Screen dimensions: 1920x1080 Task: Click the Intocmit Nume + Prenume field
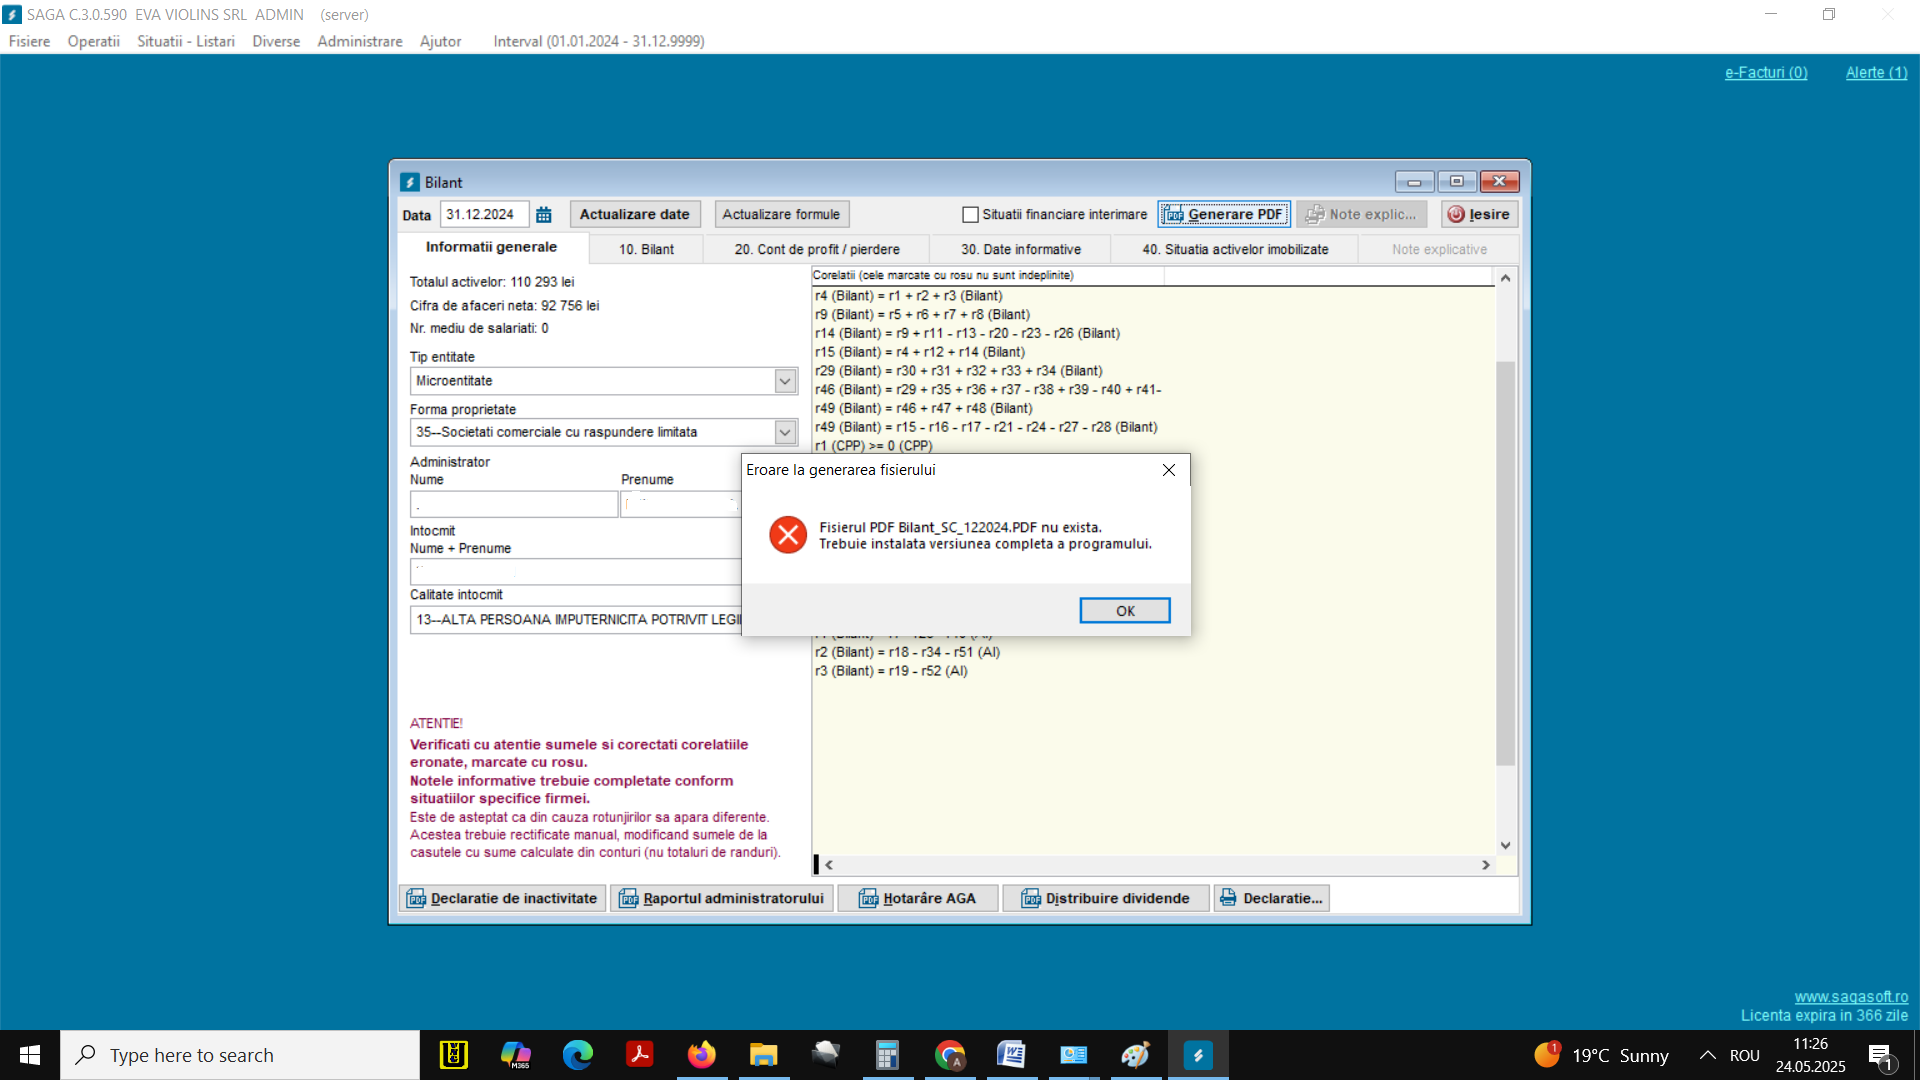575,572
